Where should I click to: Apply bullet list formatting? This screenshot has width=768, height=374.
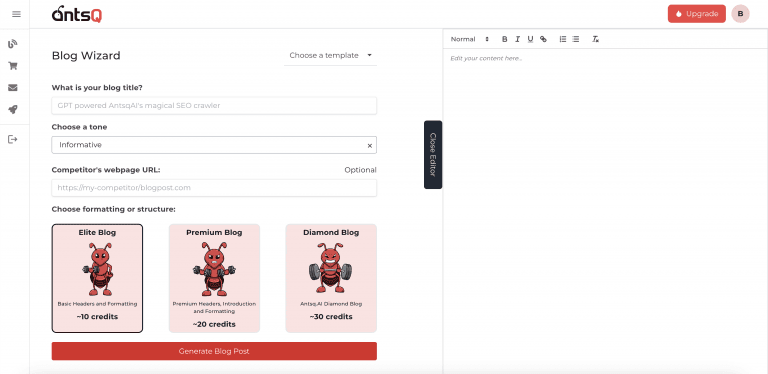tap(576, 39)
